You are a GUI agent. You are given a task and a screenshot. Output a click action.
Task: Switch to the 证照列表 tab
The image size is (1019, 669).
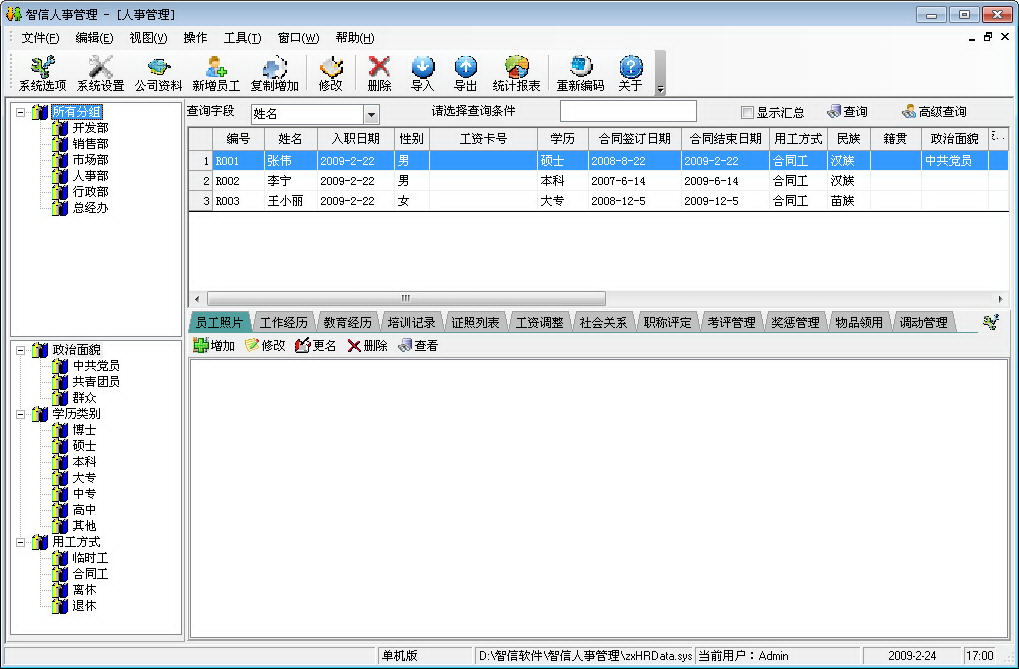[475, 322]
